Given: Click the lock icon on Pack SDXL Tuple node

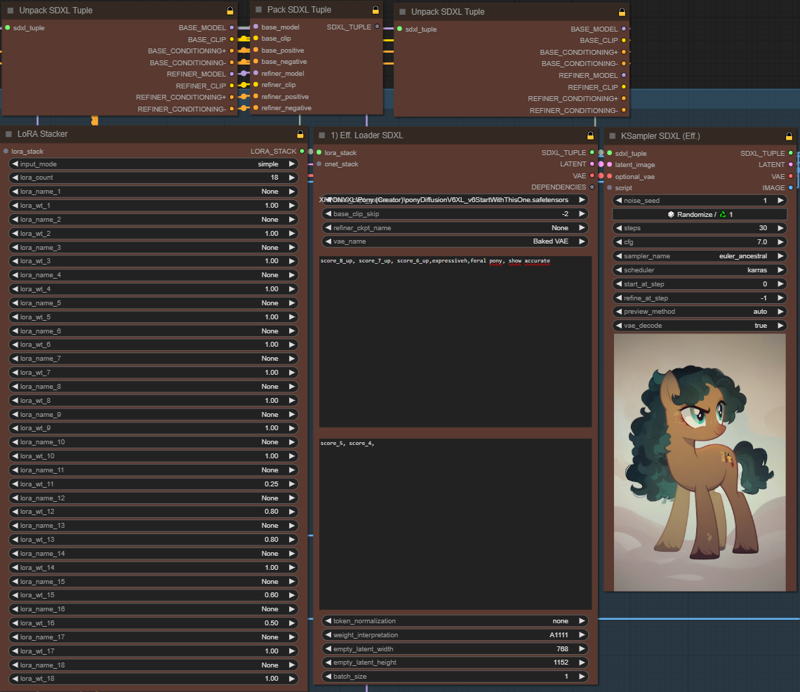Looking at the screenshot, I should click(376, 10).
